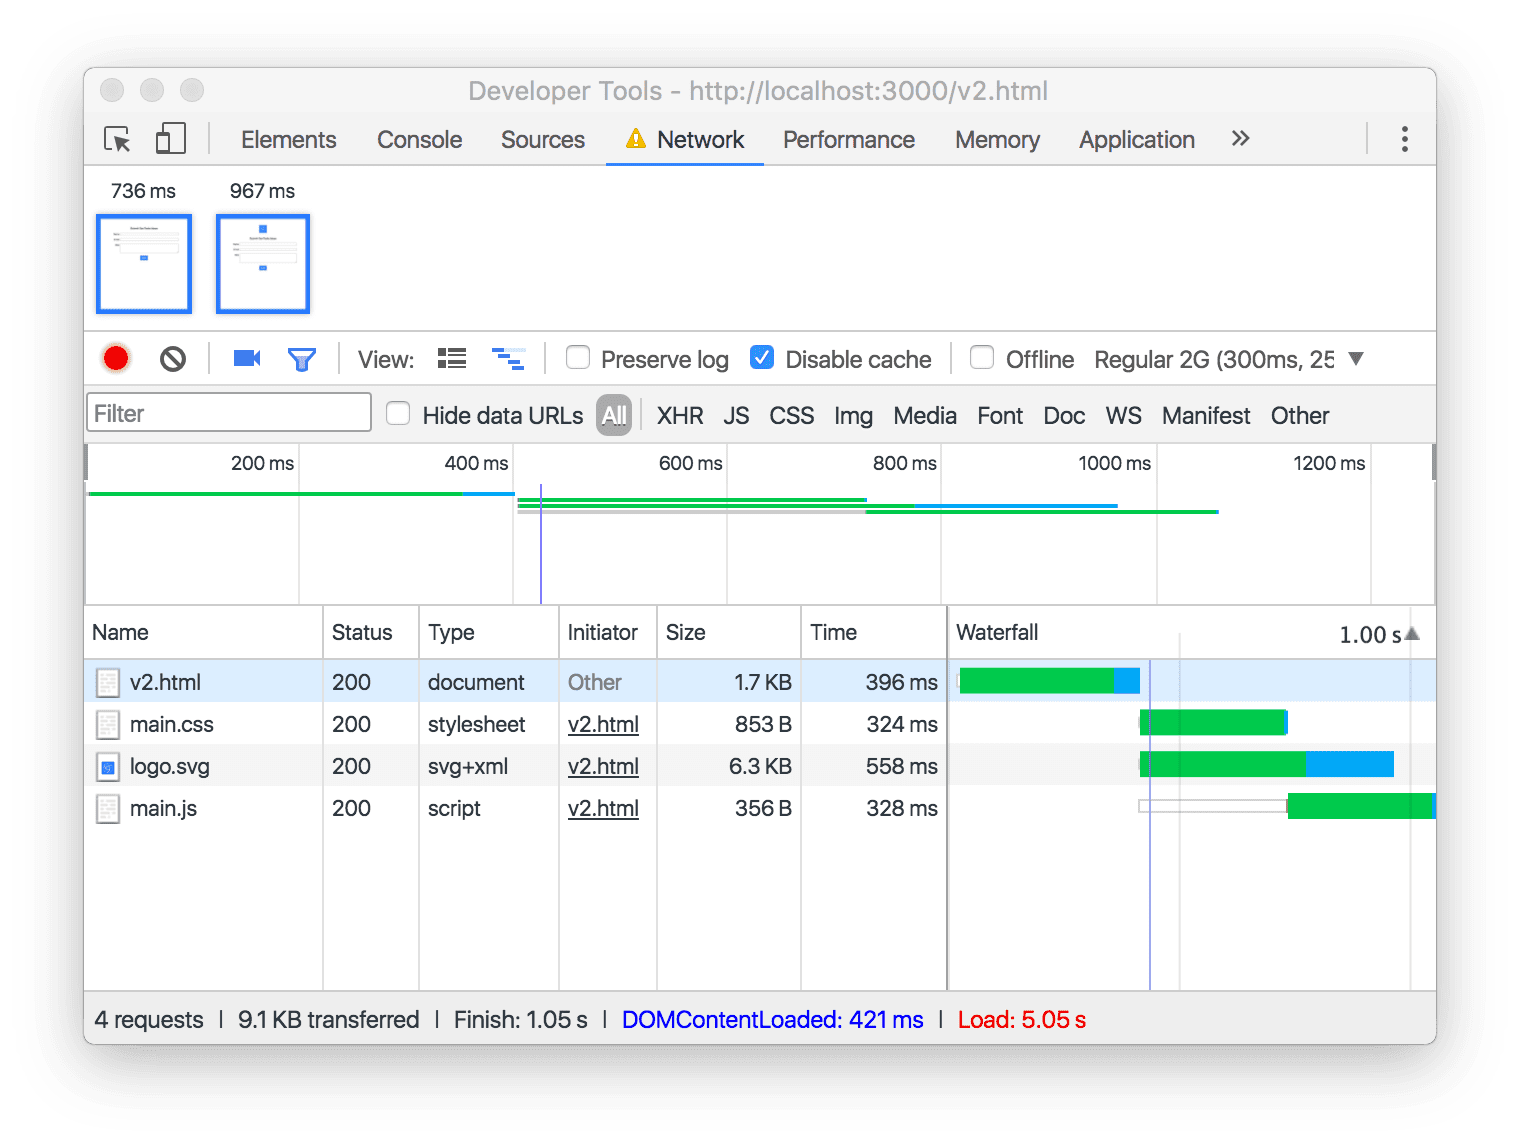This screenshot has width=1520, height=1144.
Task: Change waterfall sort order via header arrow
Action: coord(1410,632)
